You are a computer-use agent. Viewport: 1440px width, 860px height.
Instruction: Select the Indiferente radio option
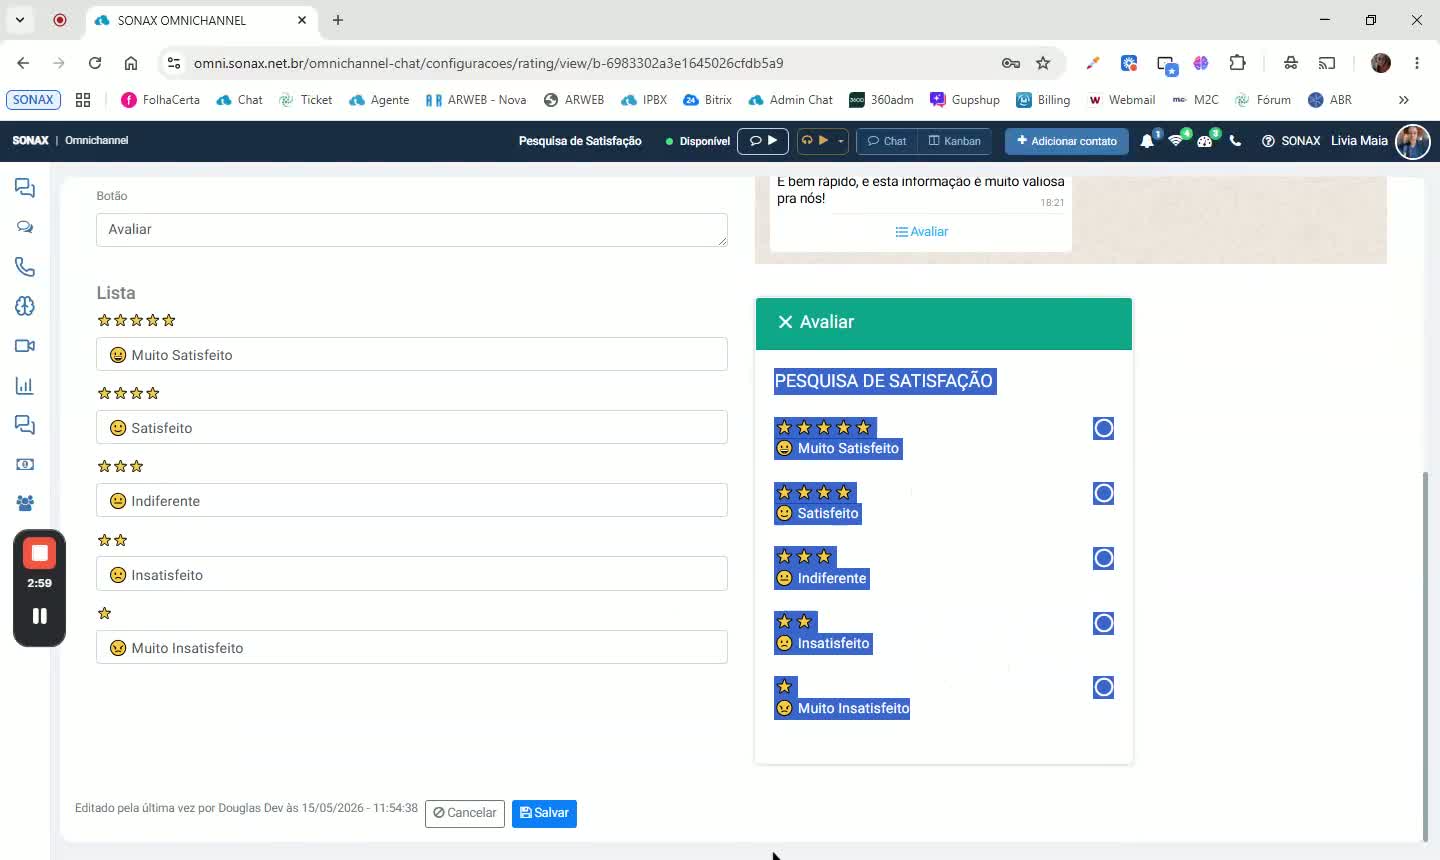[x=1103, y=558]
